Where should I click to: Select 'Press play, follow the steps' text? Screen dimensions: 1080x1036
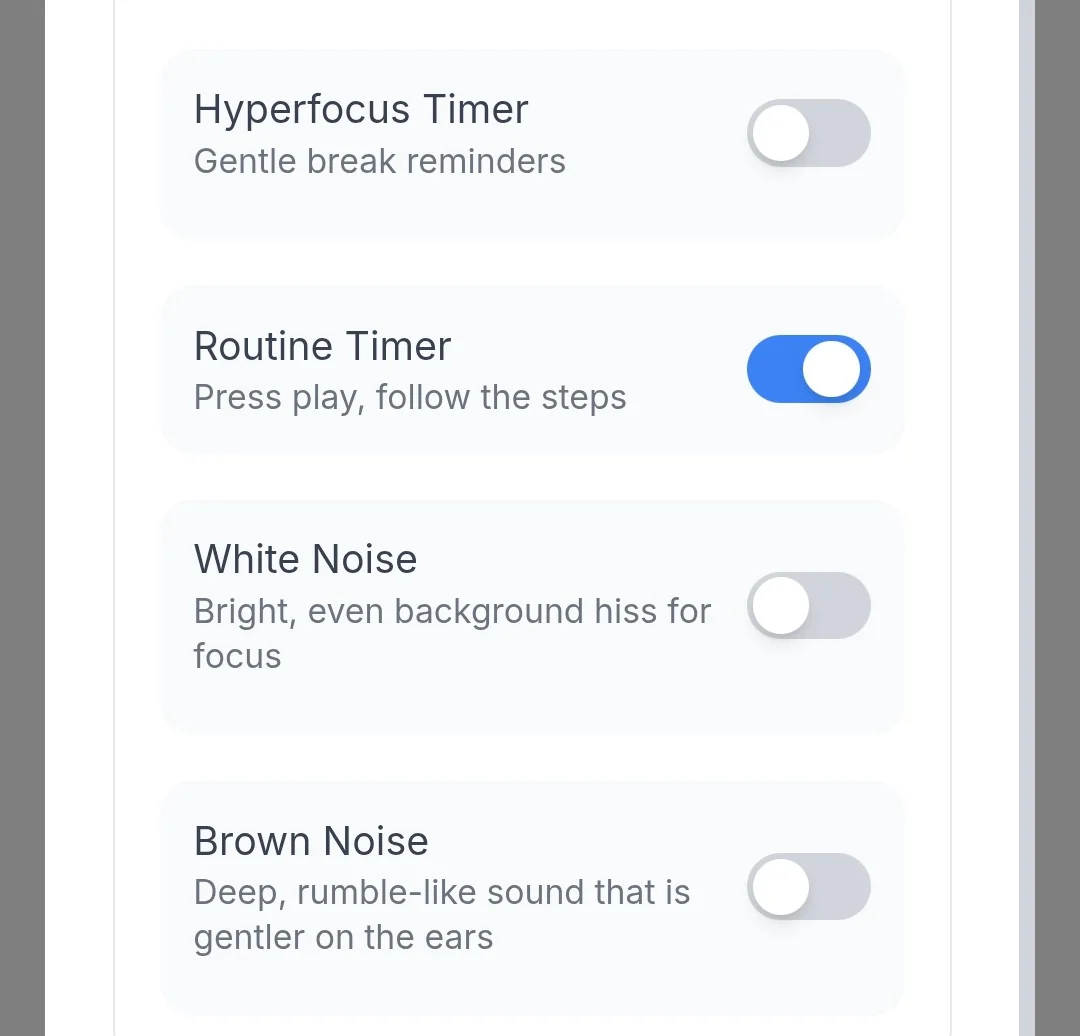(x=410, y=397)
